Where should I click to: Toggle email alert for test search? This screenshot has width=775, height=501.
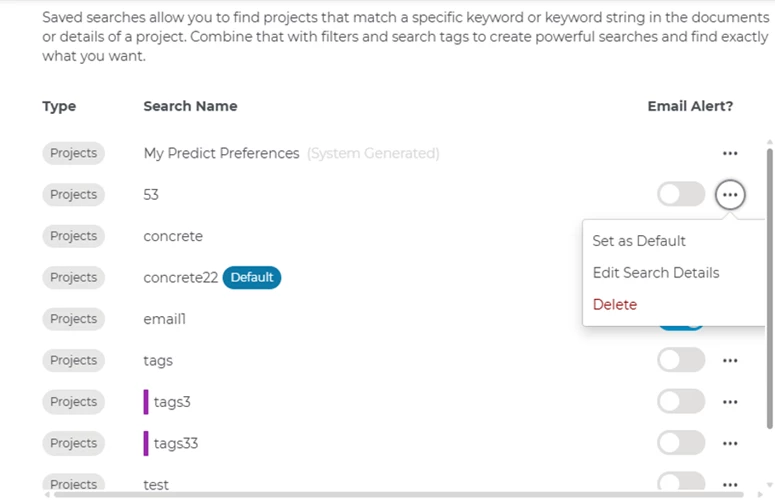tap(681, 484)
